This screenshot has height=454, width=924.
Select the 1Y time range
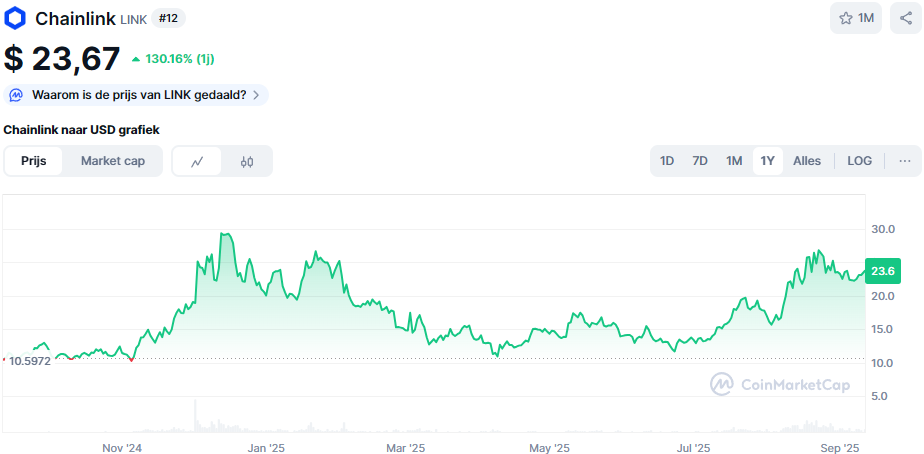click(767, 160)
